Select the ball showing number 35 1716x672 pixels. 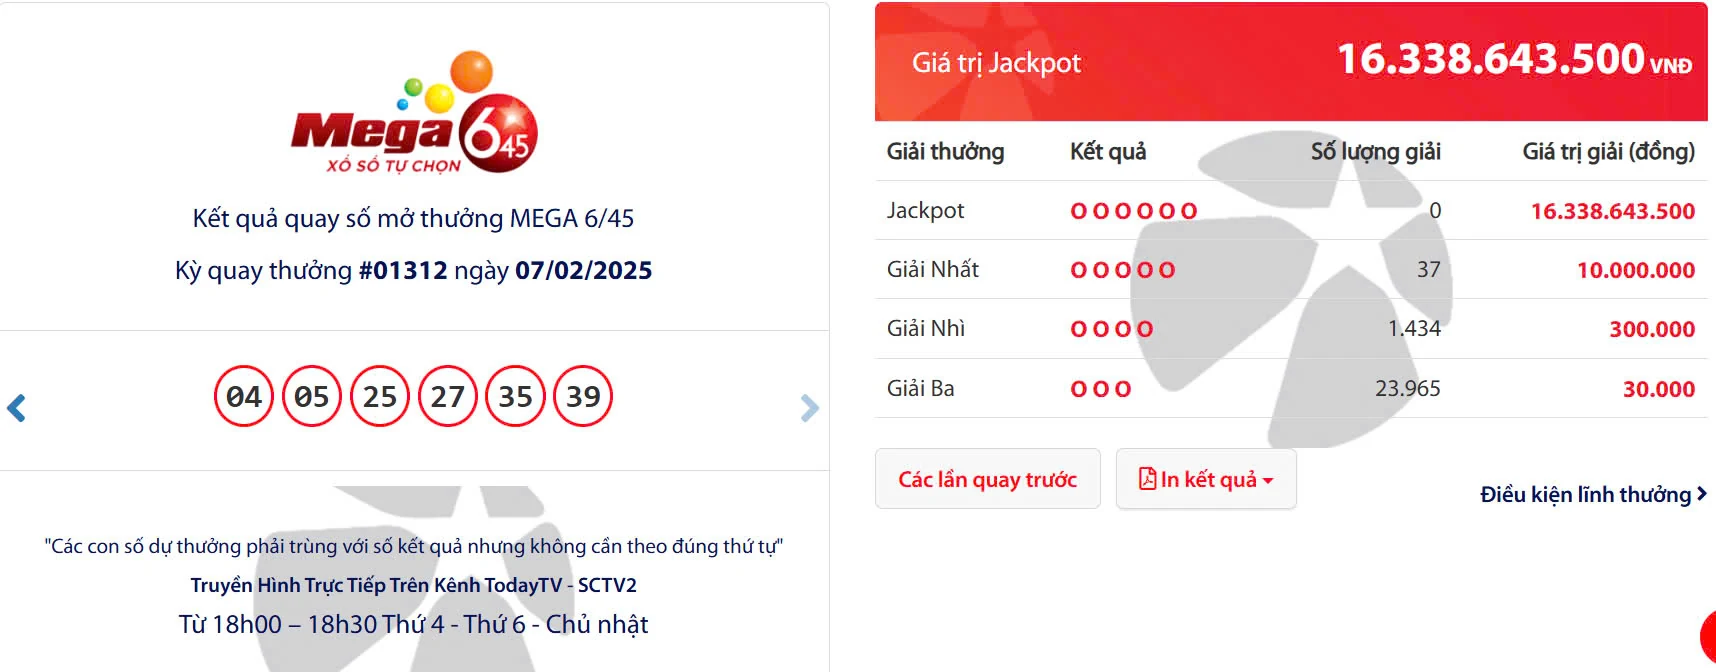coord(515,396)
